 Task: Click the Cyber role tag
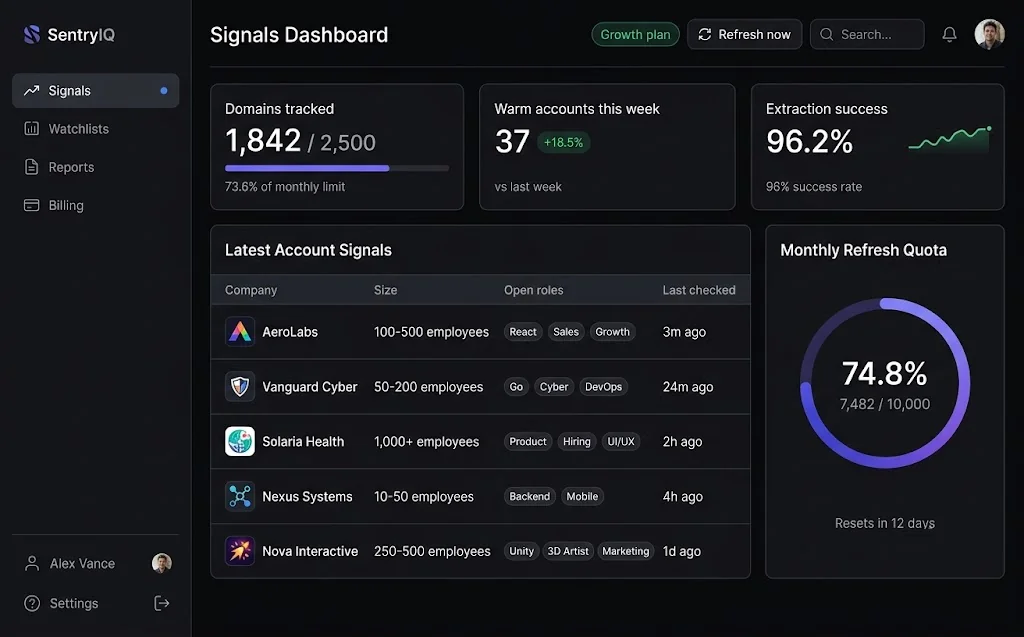coord(554,387)
